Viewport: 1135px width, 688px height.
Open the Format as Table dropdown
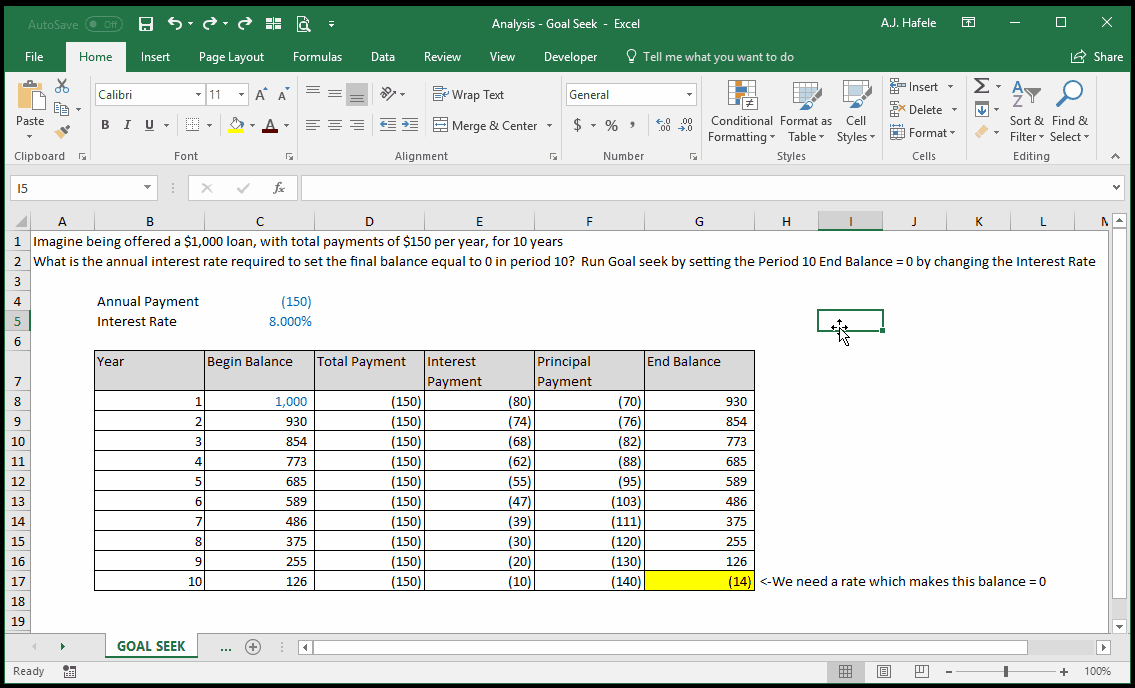806,111
